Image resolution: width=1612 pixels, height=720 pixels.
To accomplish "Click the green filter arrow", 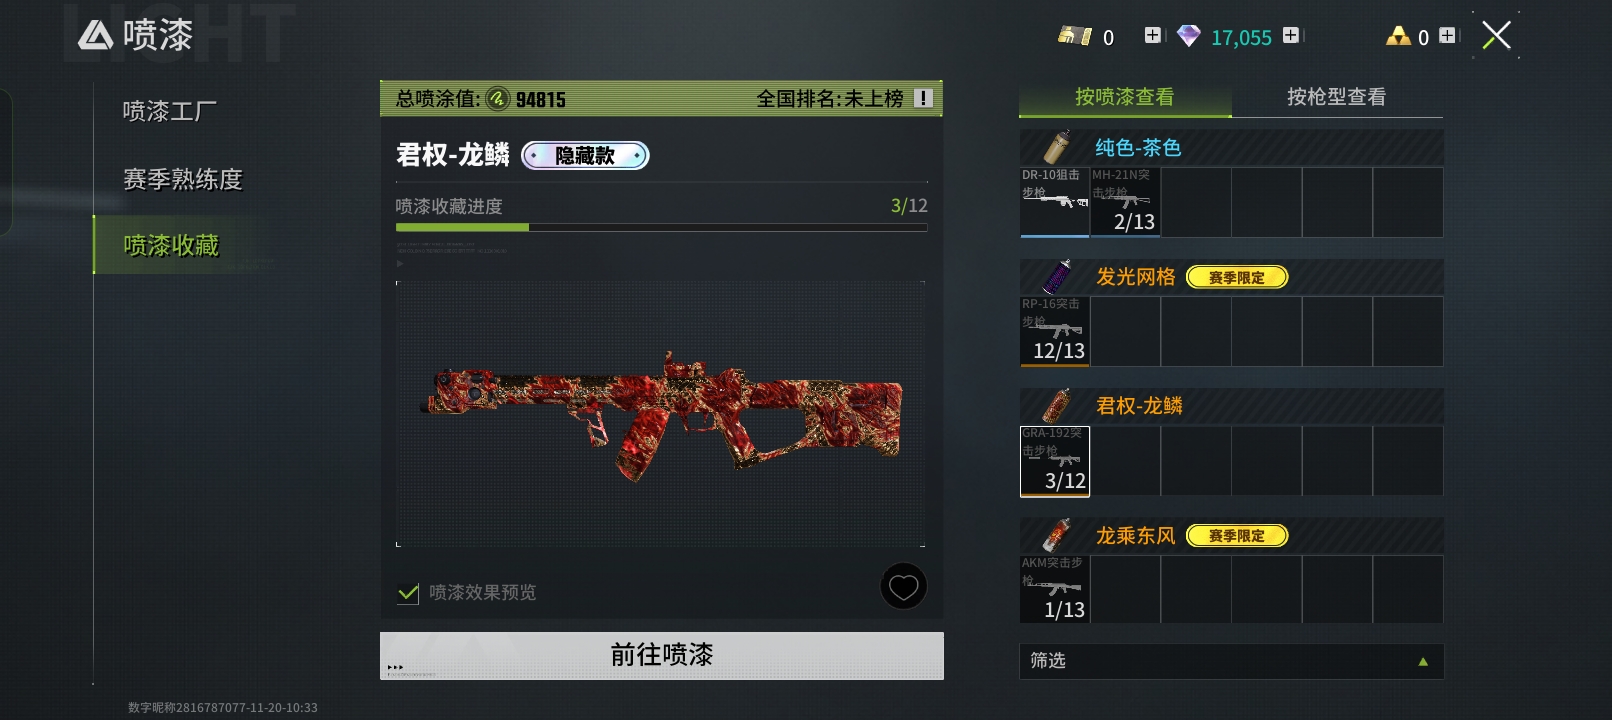I will 1423,662.
